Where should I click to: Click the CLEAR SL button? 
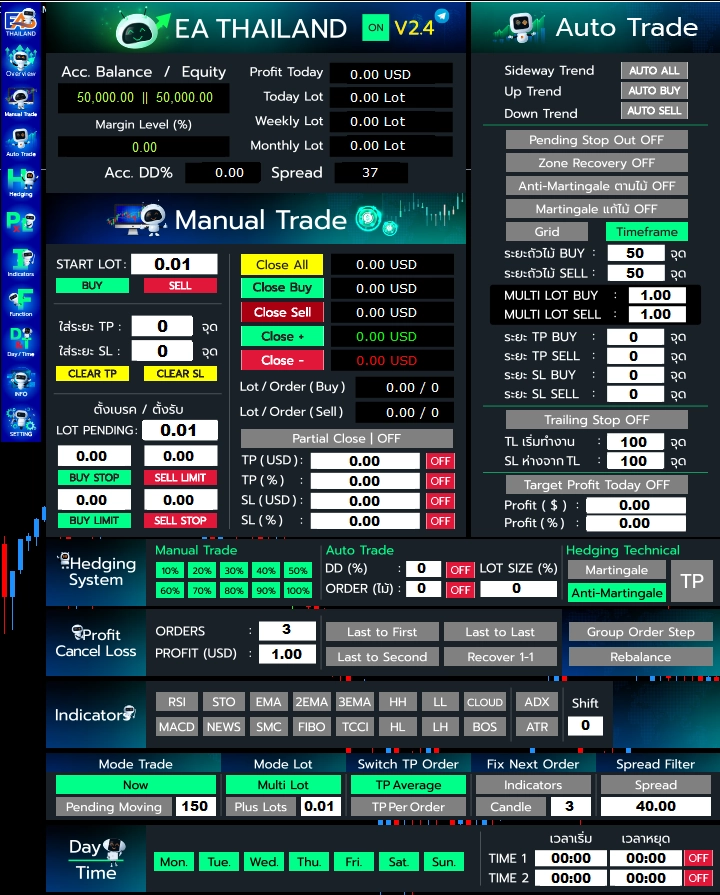click(180, 373)
